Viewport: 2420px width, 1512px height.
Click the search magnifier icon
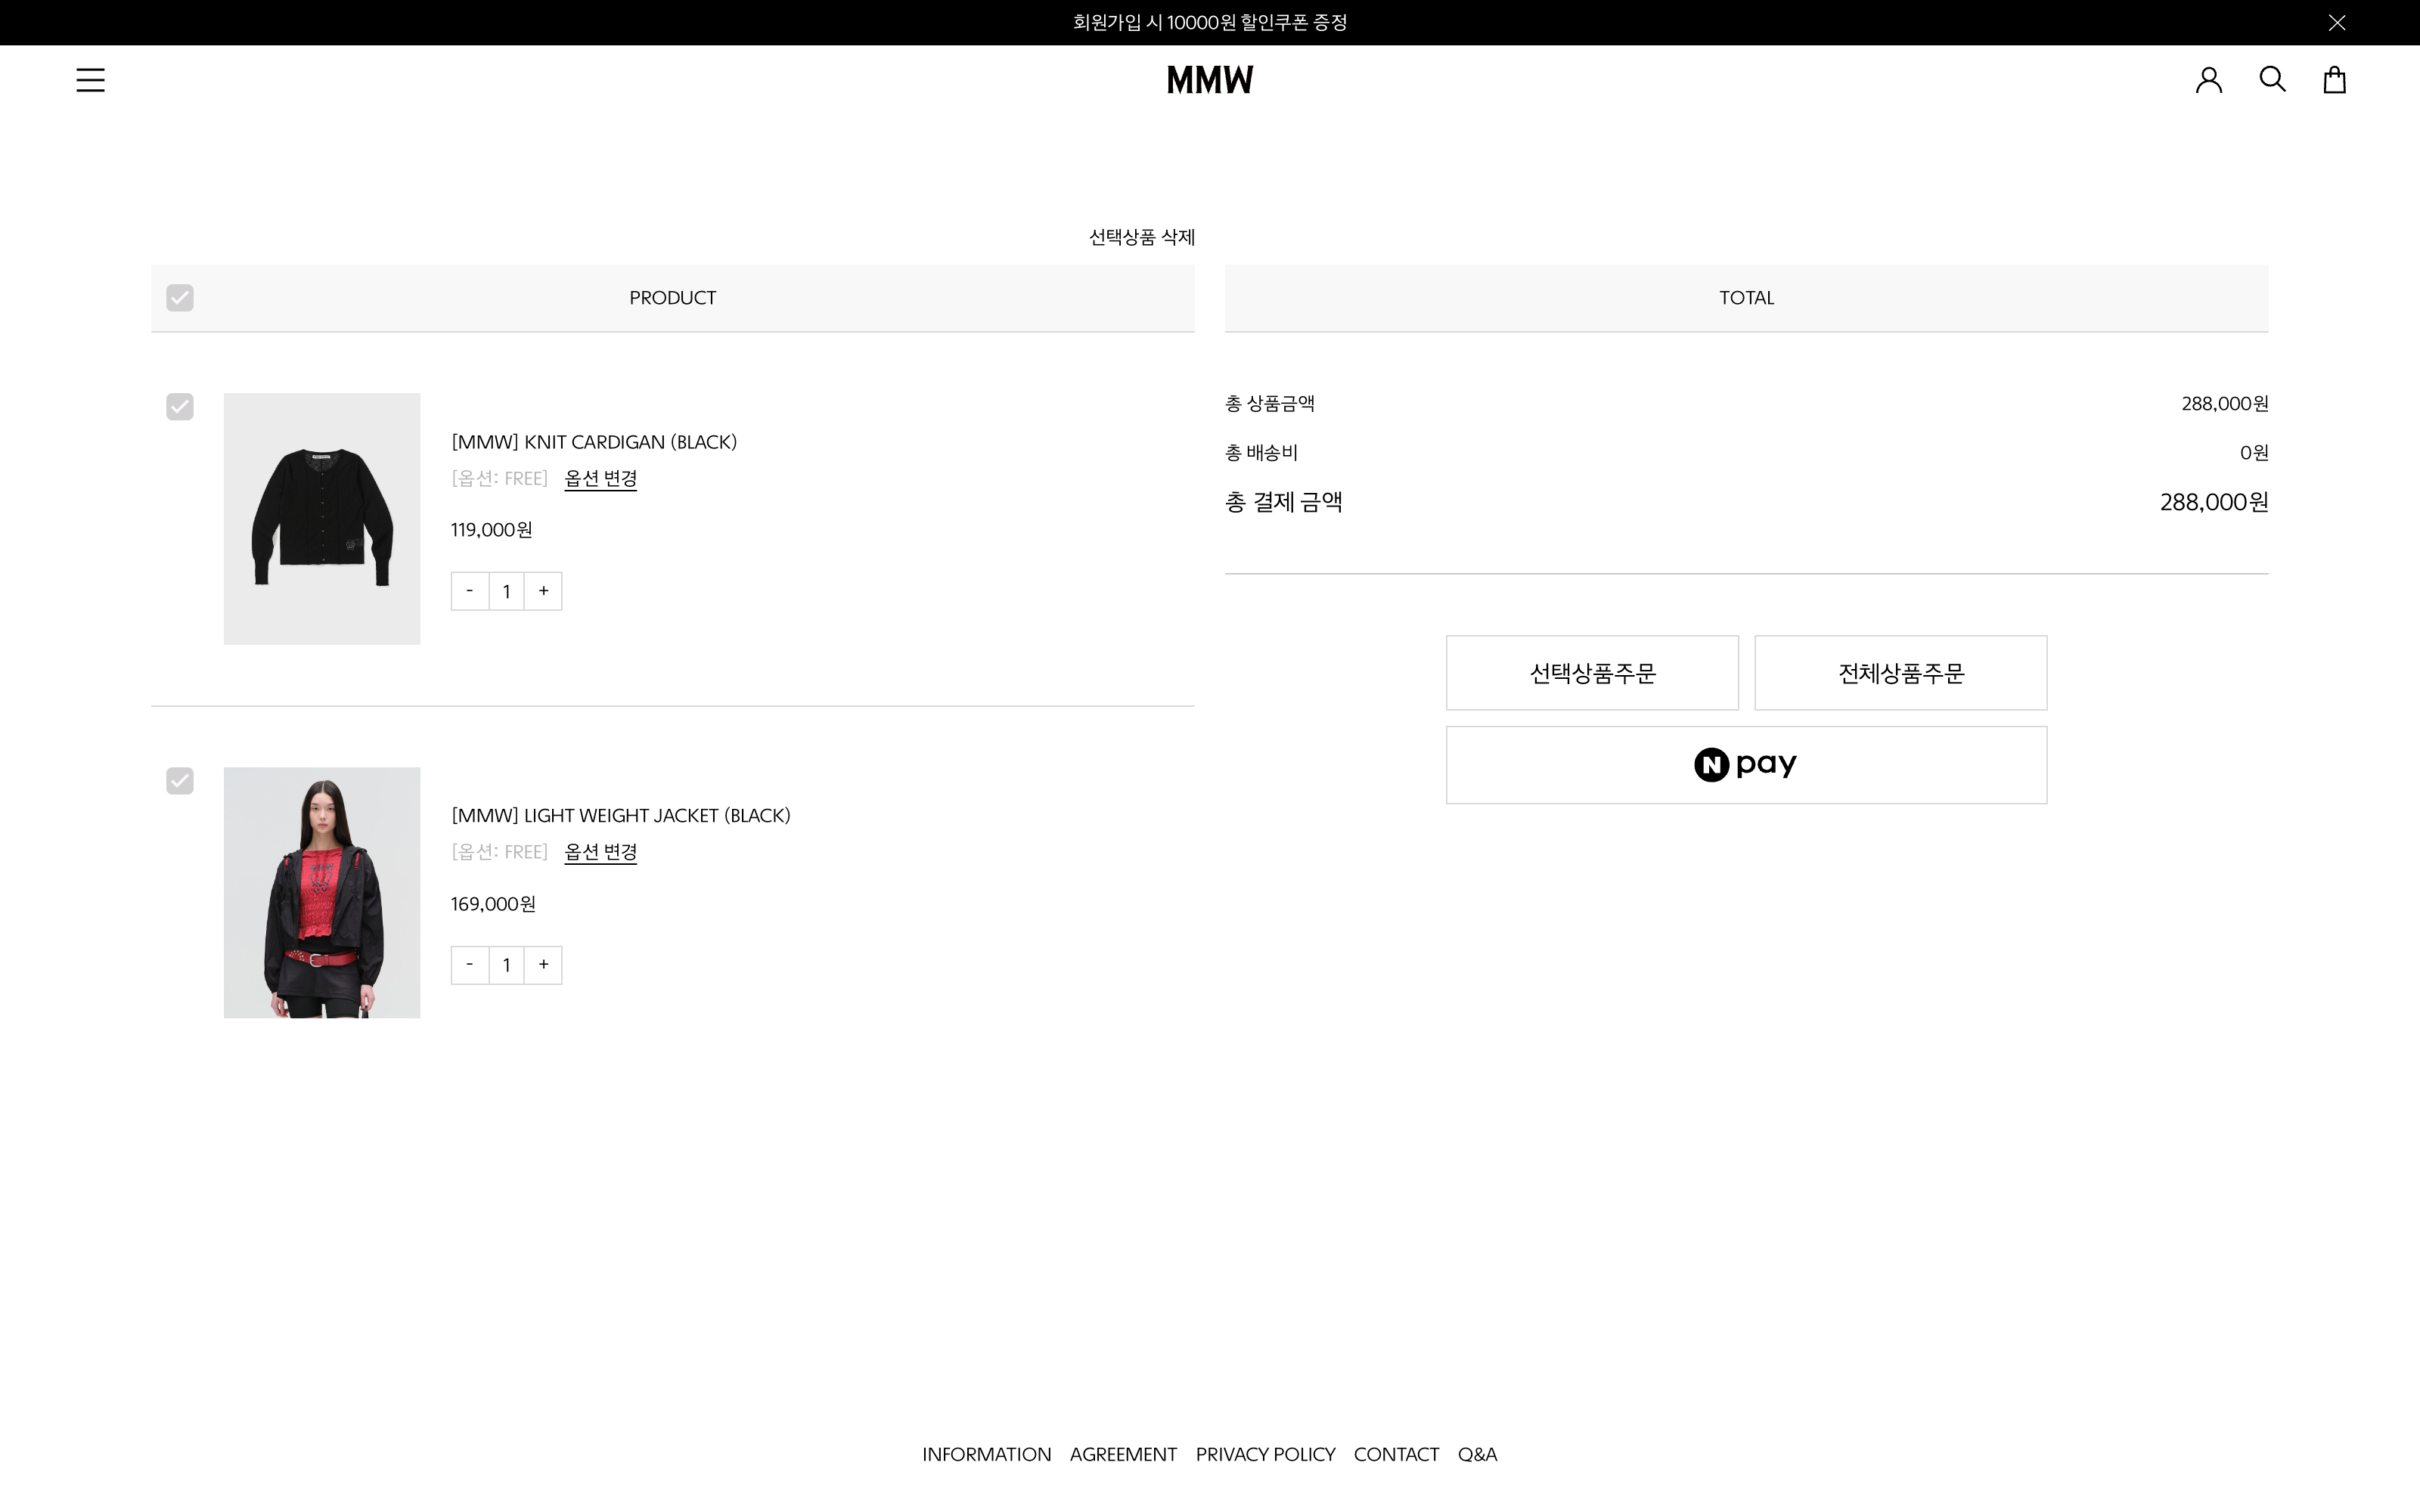(2272, 79)
